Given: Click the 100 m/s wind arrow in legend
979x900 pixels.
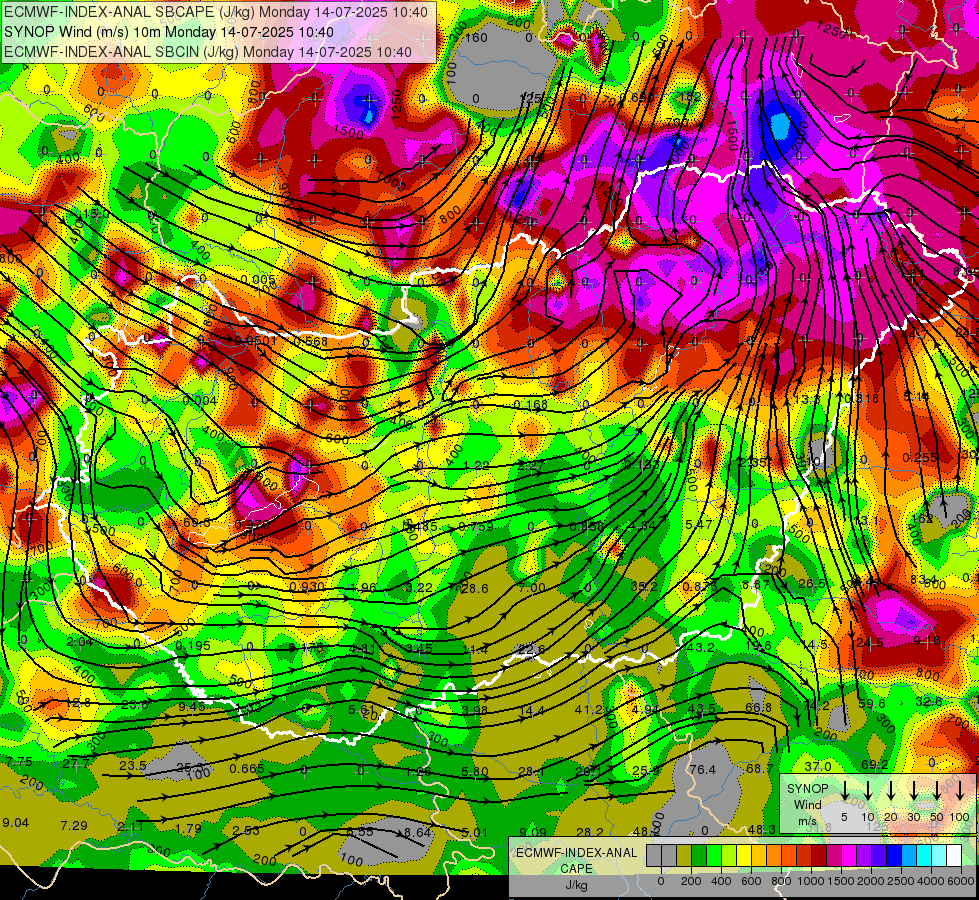Looking at the screenshot, I should [x=960, y=791].
